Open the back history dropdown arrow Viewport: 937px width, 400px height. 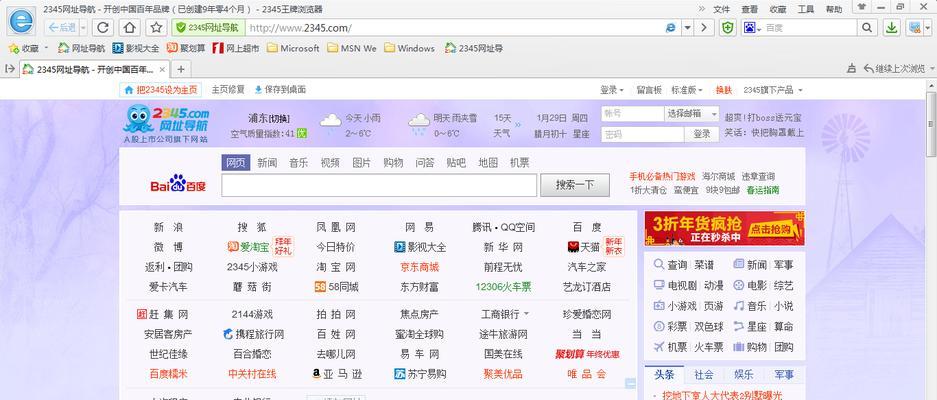(x=83, y=28)
